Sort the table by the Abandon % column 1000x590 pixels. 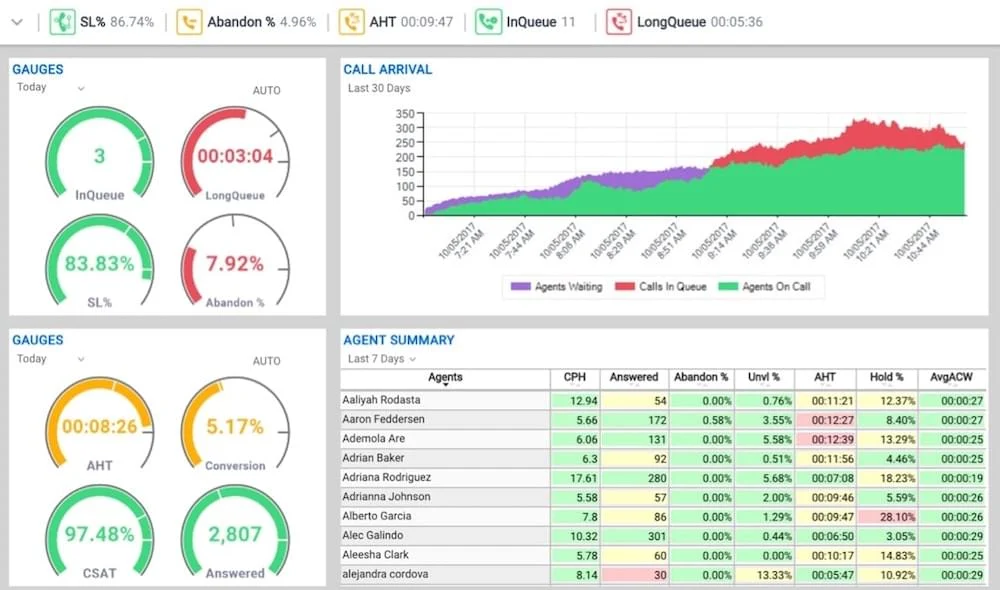click(x=701, y=378)
